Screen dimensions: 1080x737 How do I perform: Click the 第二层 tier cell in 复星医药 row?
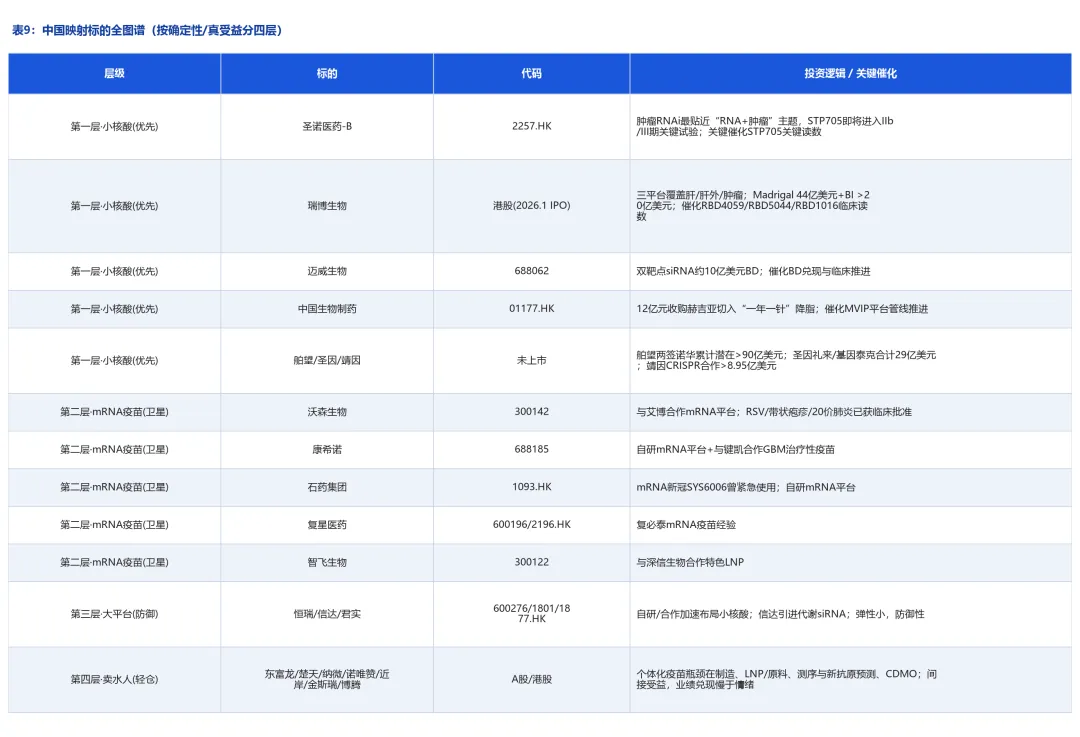coord(114,525)
